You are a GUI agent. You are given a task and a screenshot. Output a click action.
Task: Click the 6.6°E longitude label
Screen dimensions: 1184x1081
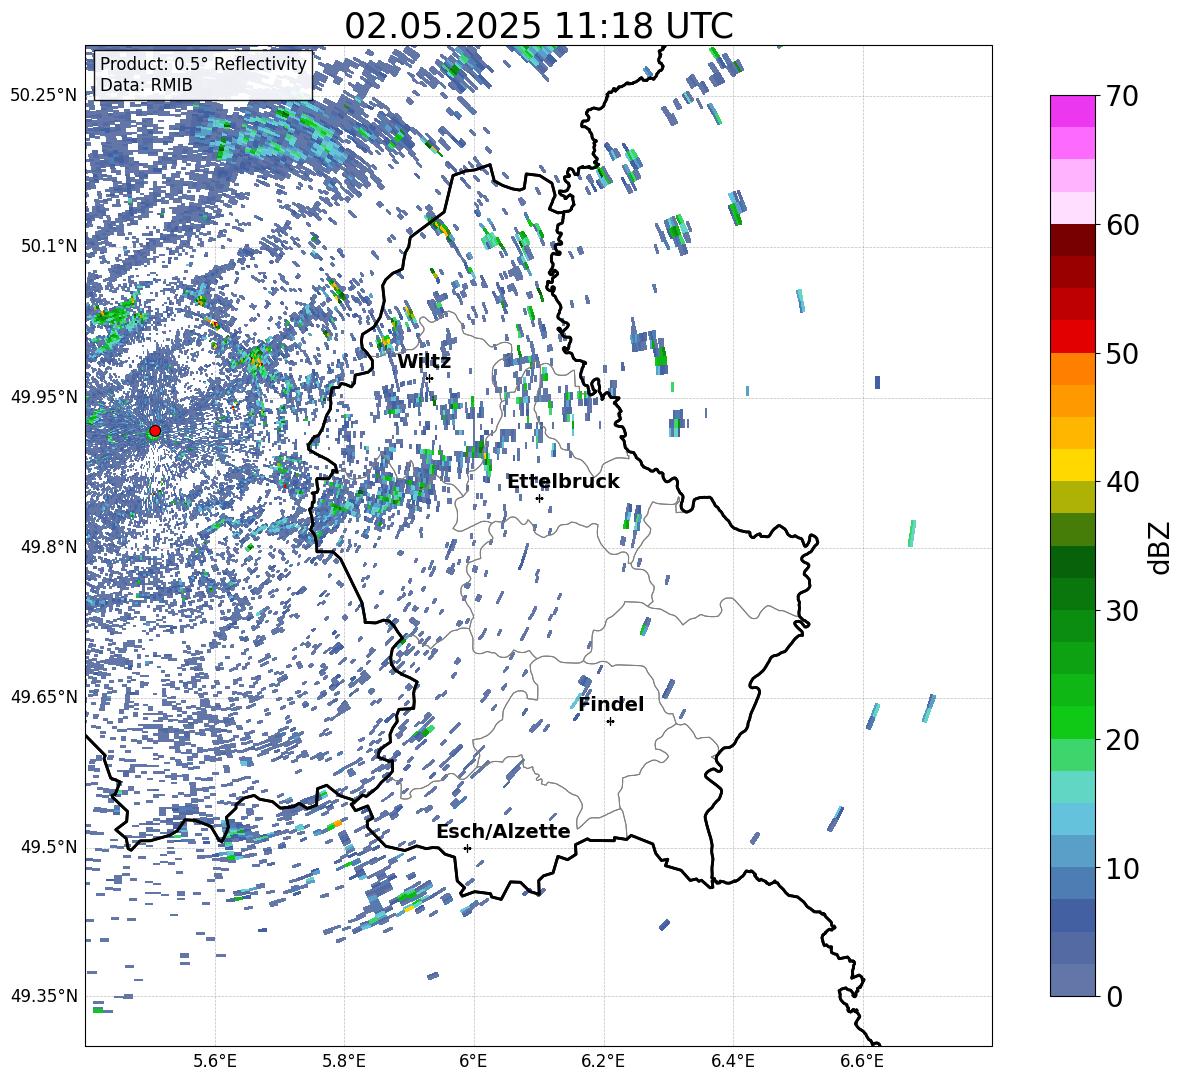coord(862,1061)
